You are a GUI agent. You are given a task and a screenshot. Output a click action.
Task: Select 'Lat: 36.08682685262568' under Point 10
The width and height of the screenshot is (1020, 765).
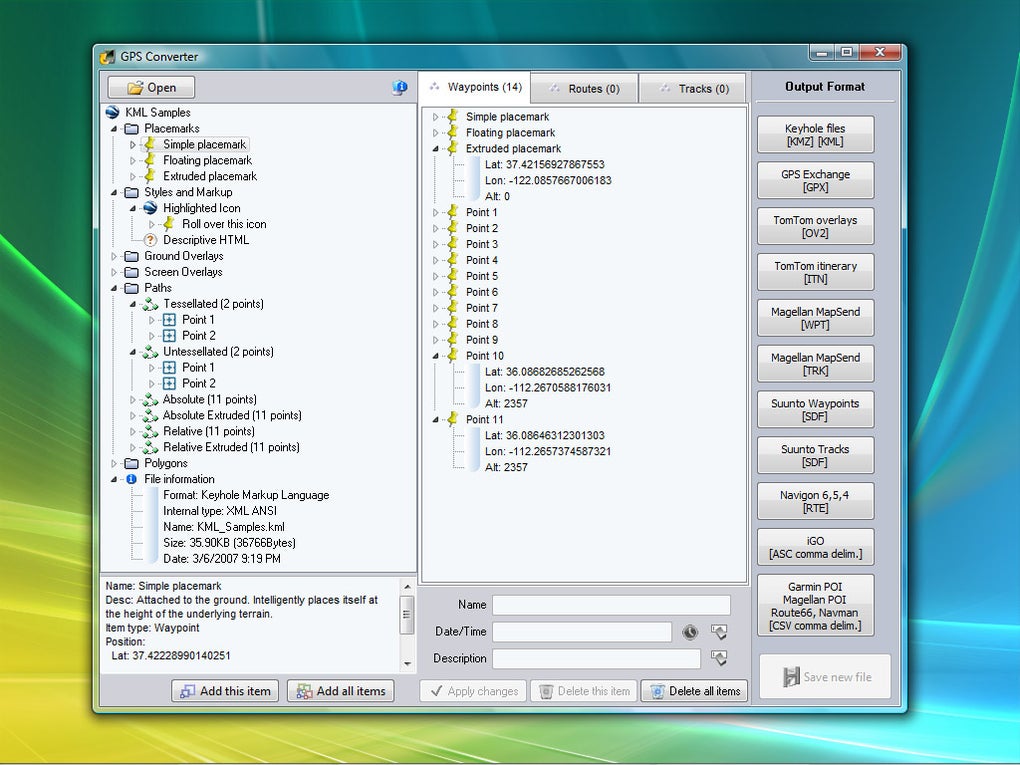tap(544, 372)
